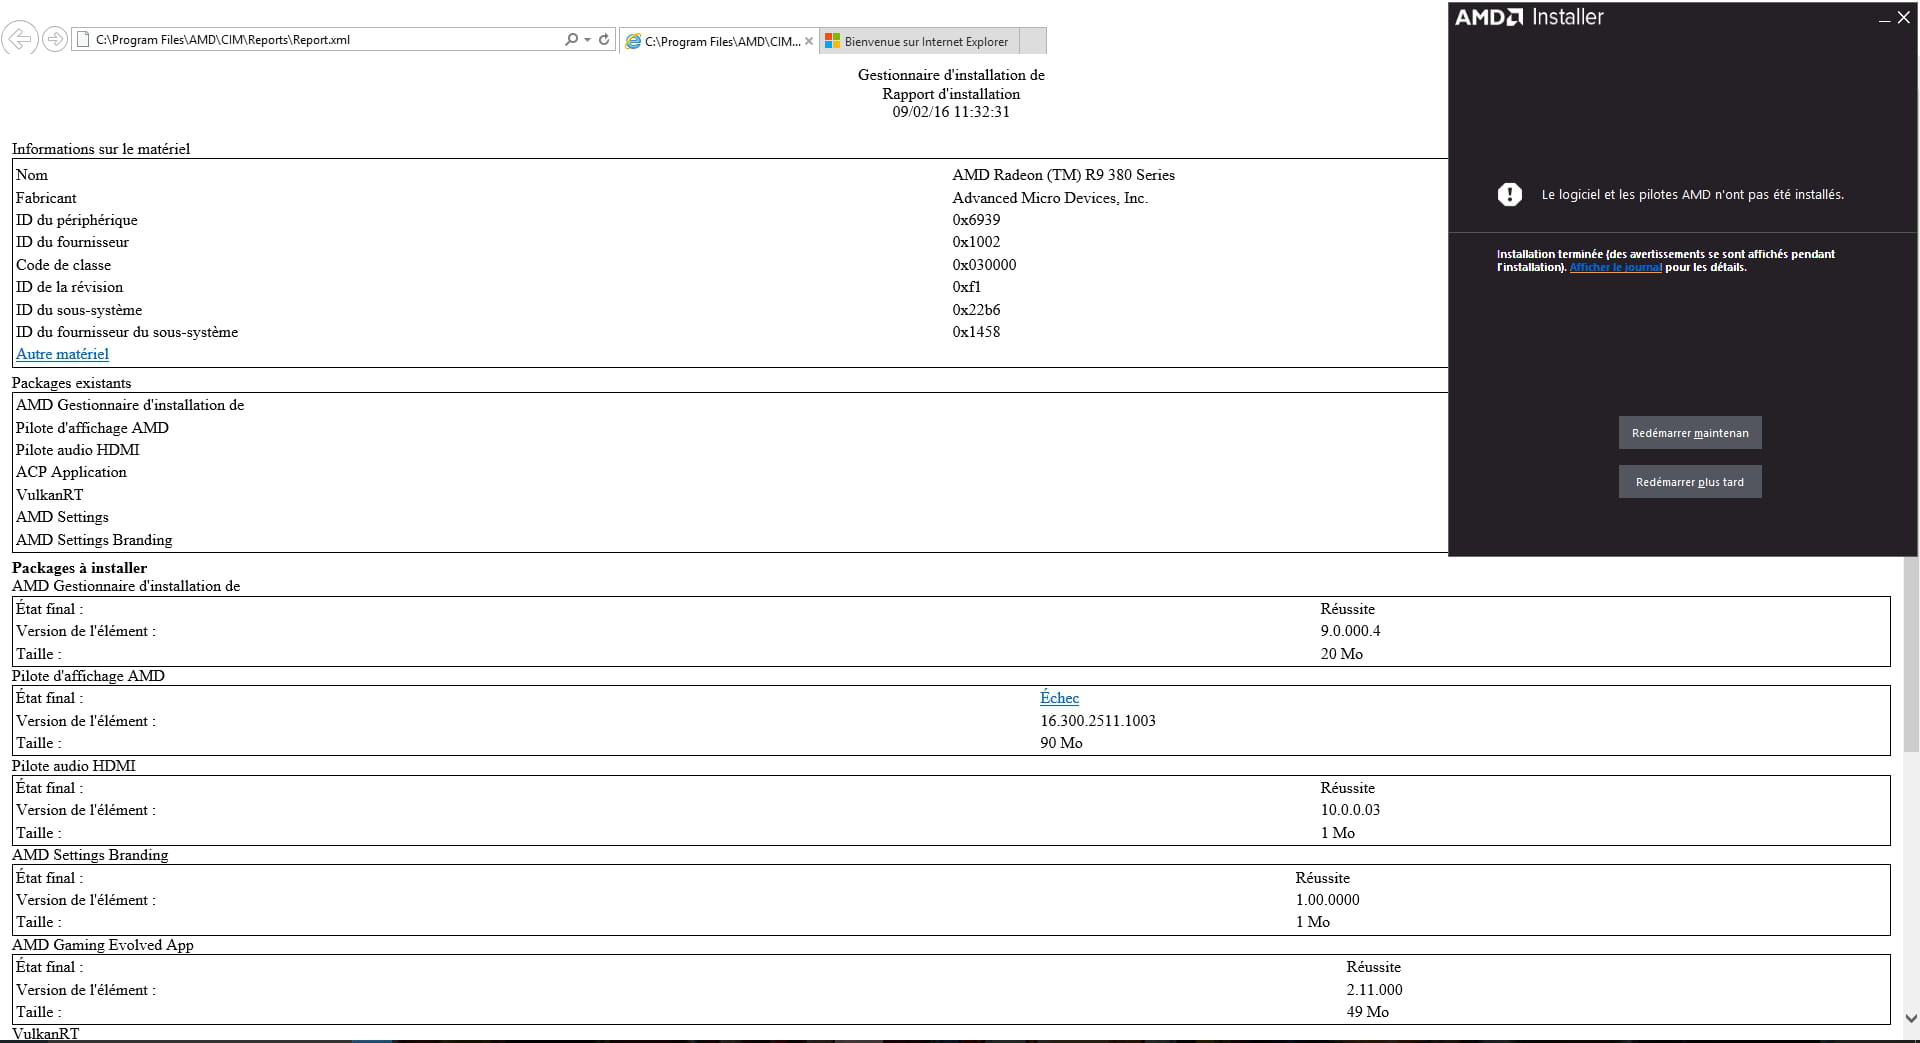The width and height of the screenshot is (1920, 1043).
Task: Click vendor ID value 0x1002
Action: [976, 242]
